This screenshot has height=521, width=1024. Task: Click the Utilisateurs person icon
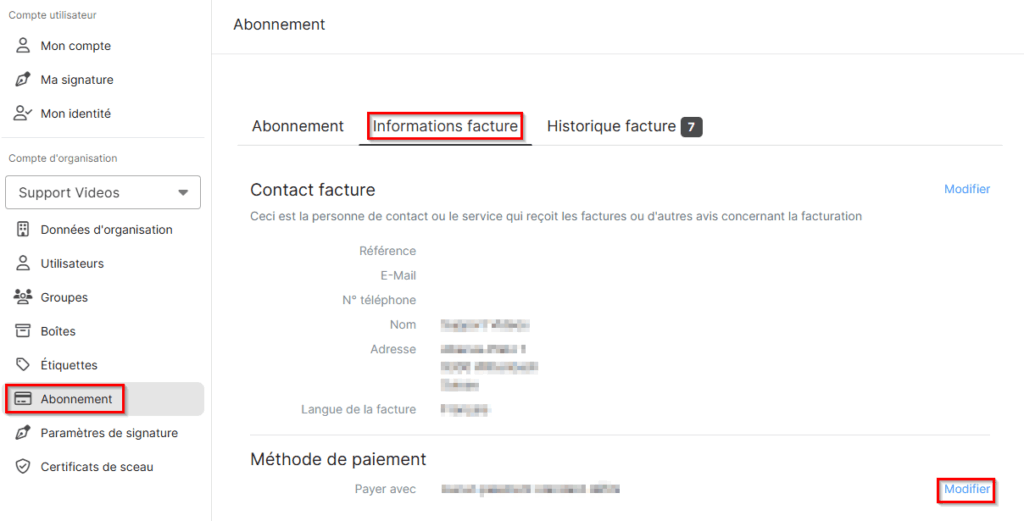23,264
